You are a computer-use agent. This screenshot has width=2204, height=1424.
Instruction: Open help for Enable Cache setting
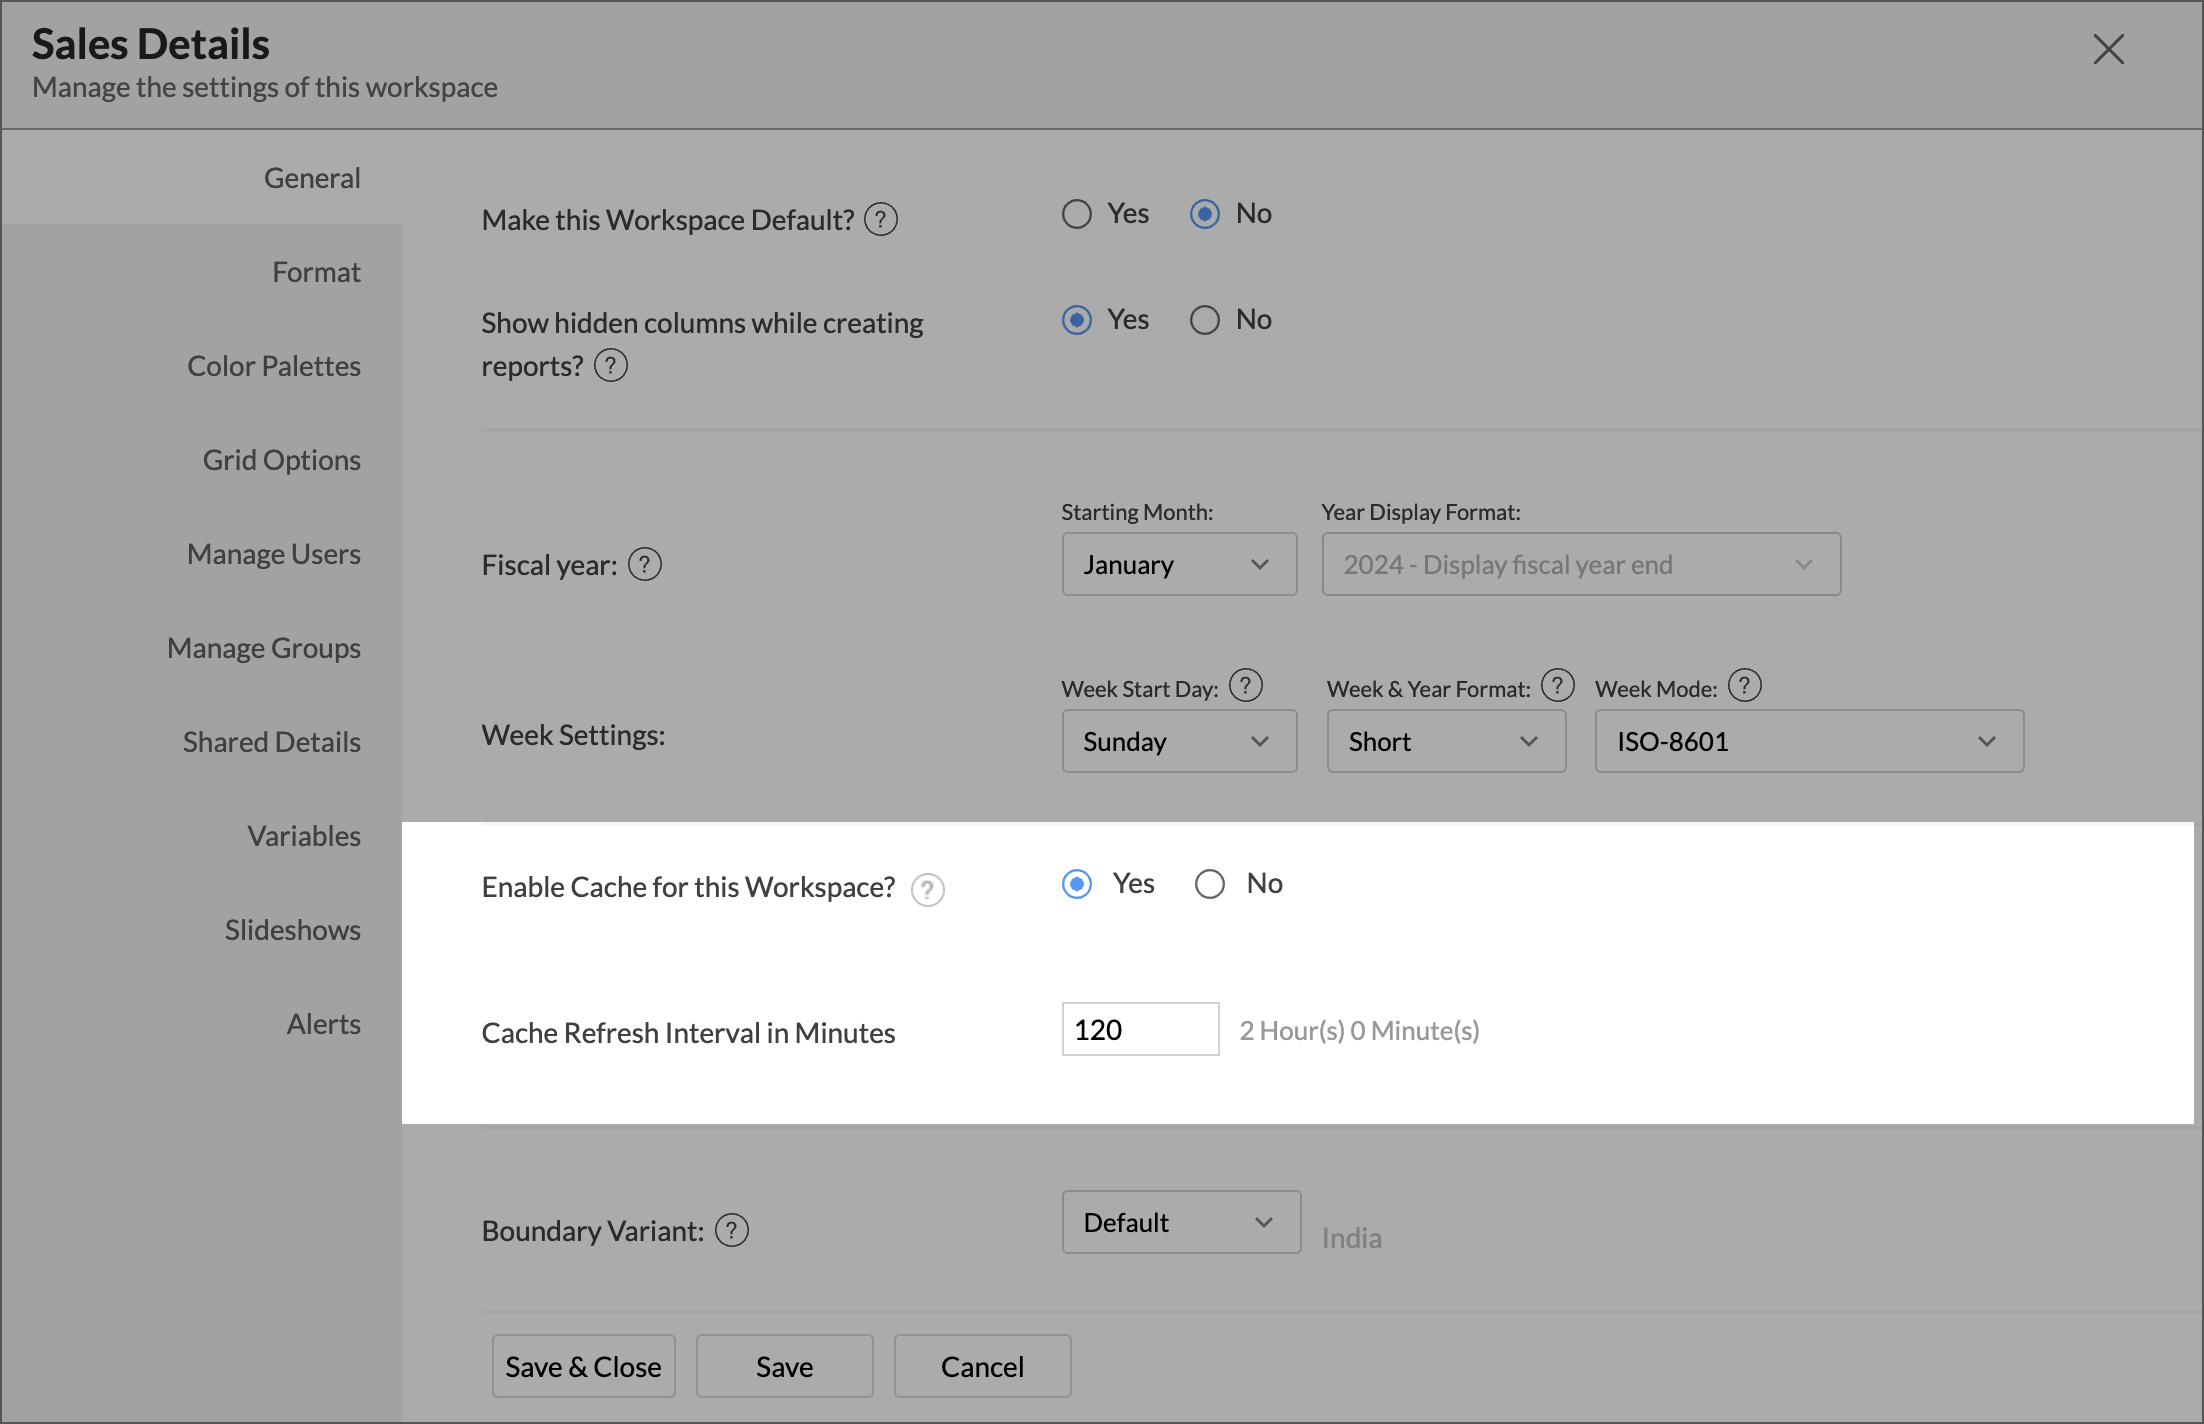tap(927, 889)
